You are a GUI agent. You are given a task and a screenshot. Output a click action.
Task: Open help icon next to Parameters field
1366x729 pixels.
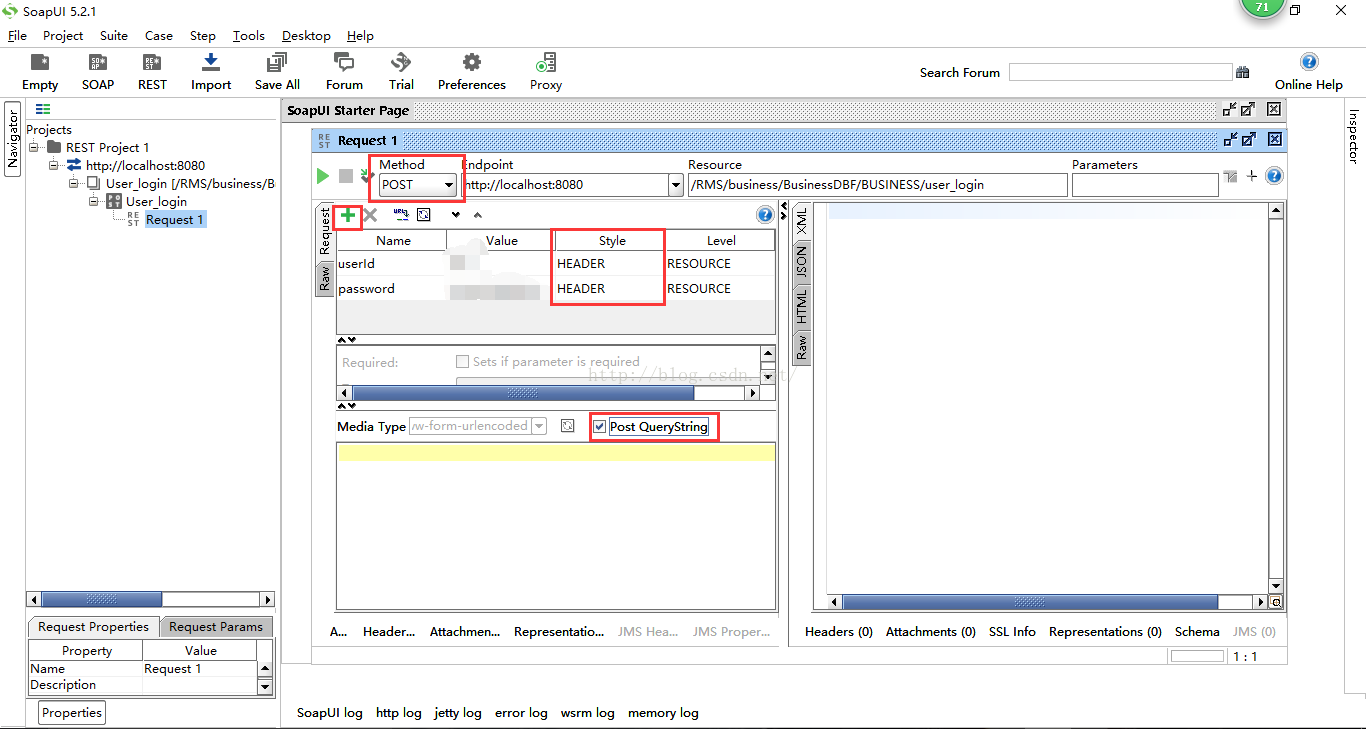click(x=1274, y=176)
